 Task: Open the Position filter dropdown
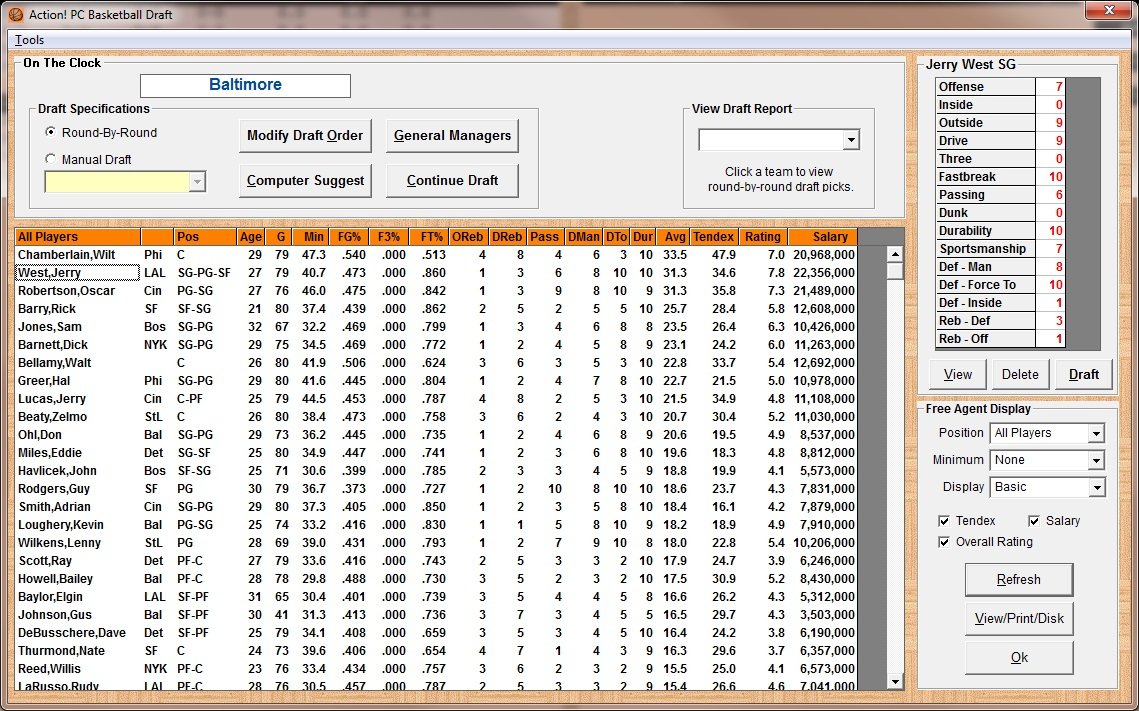[x=1096, y=434]
